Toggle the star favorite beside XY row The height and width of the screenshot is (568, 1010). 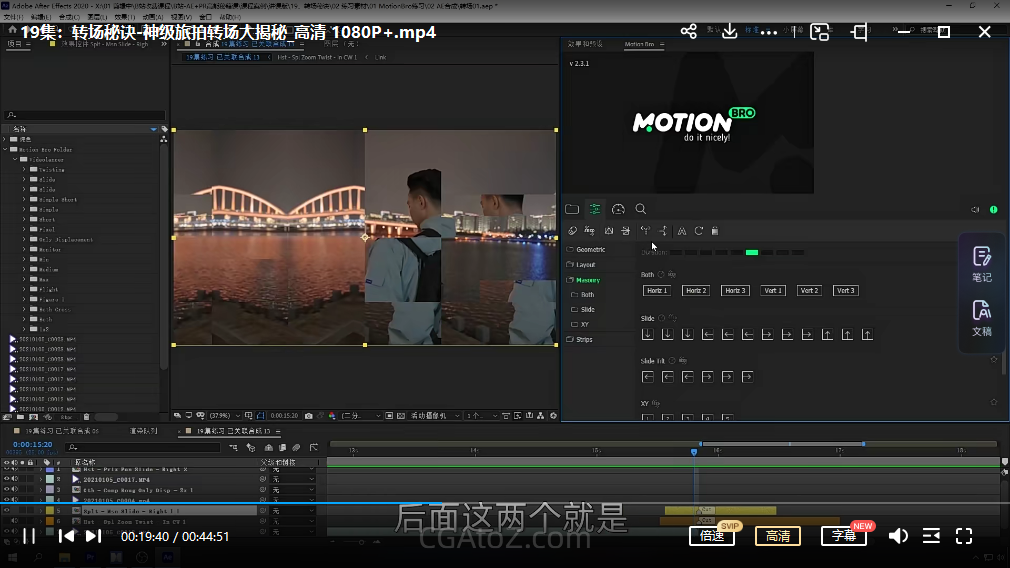(993, 403)
